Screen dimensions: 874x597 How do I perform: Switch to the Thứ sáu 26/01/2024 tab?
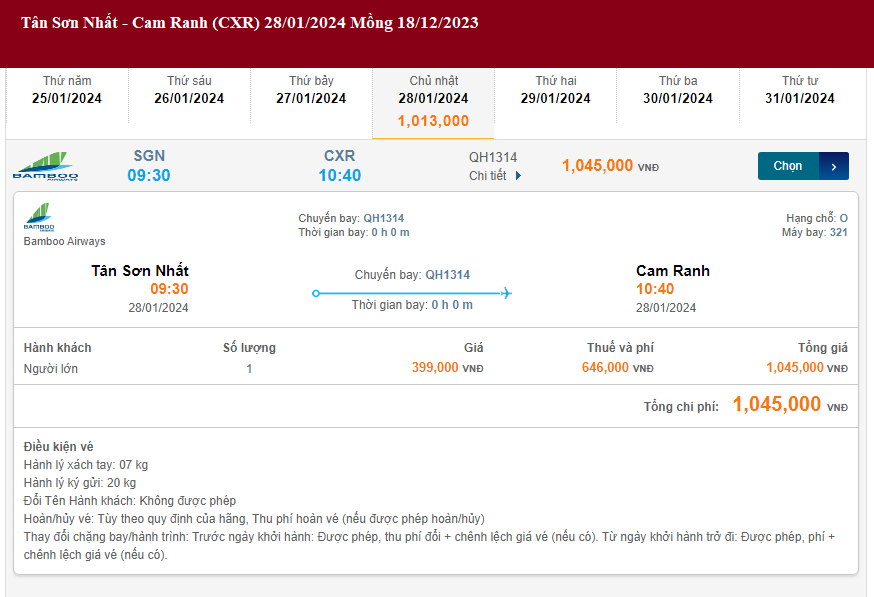189,90
